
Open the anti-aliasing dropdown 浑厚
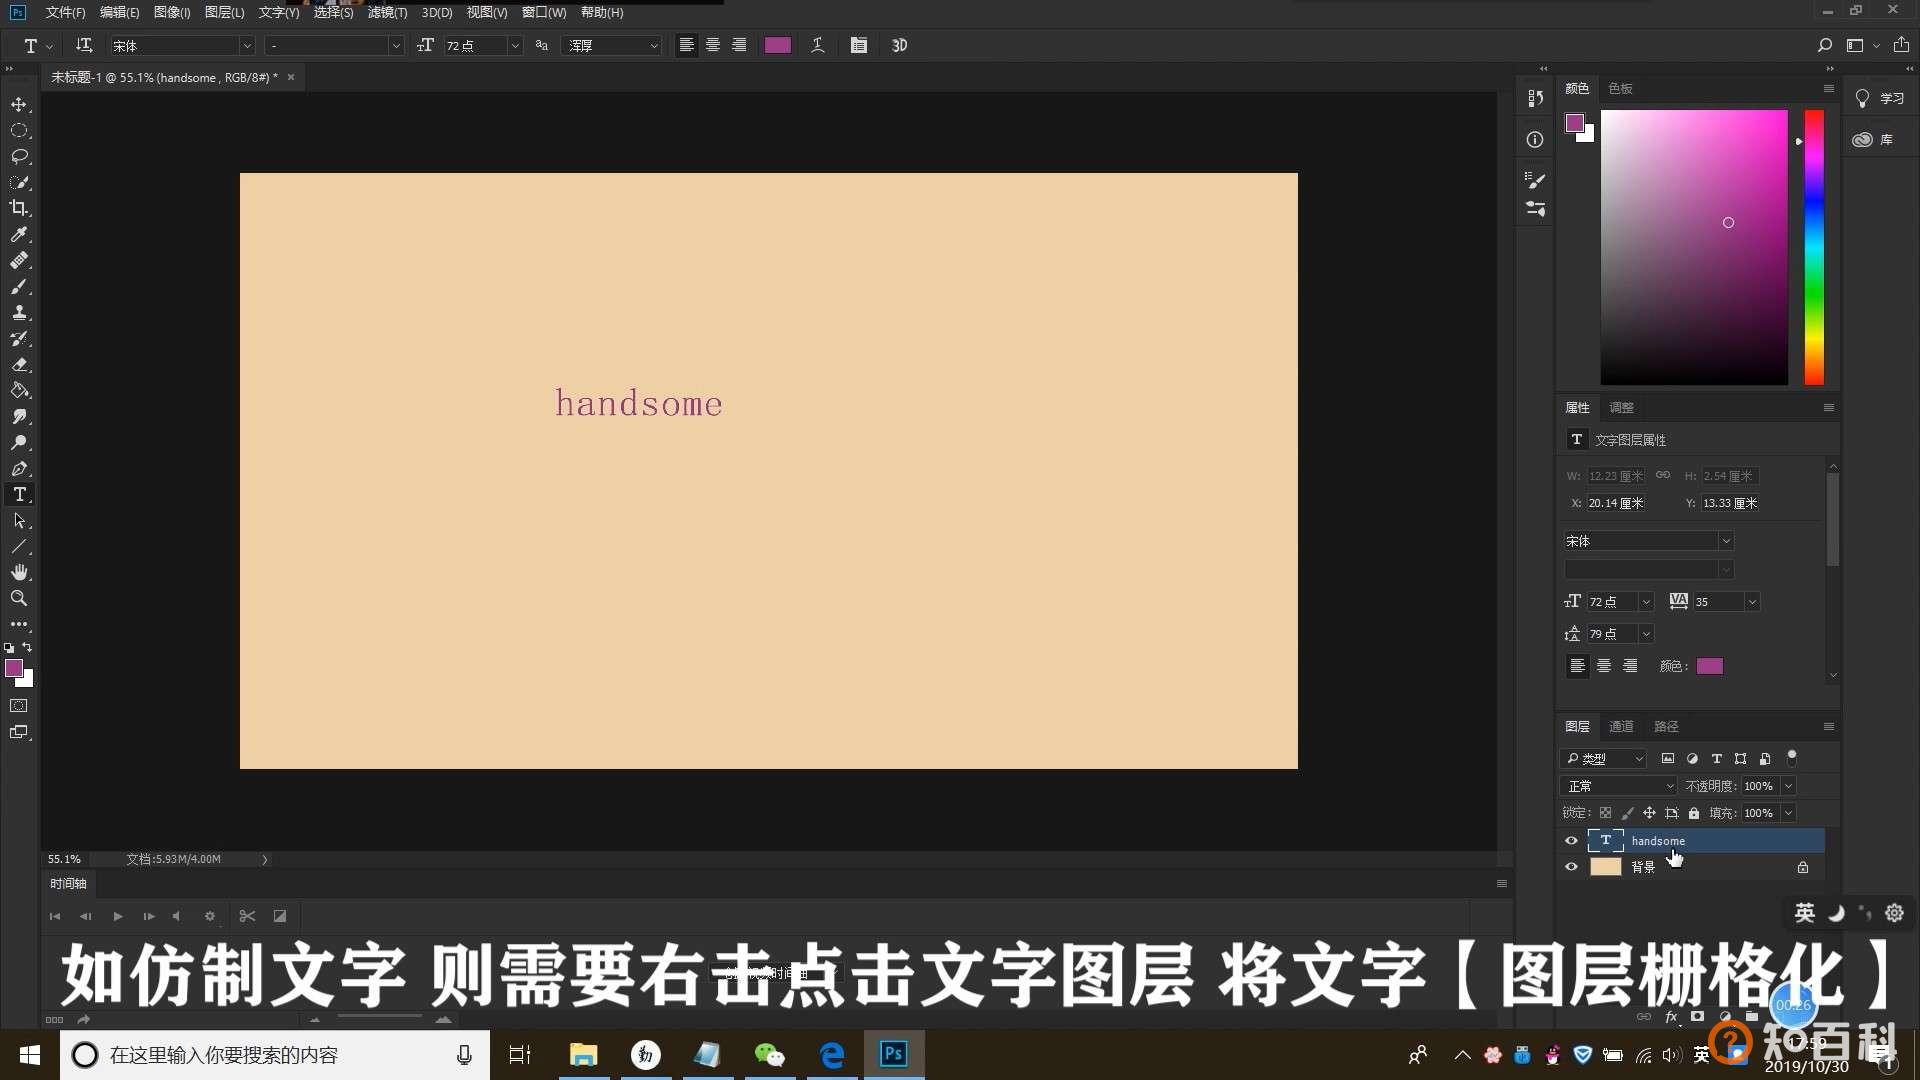click(613, 45)
